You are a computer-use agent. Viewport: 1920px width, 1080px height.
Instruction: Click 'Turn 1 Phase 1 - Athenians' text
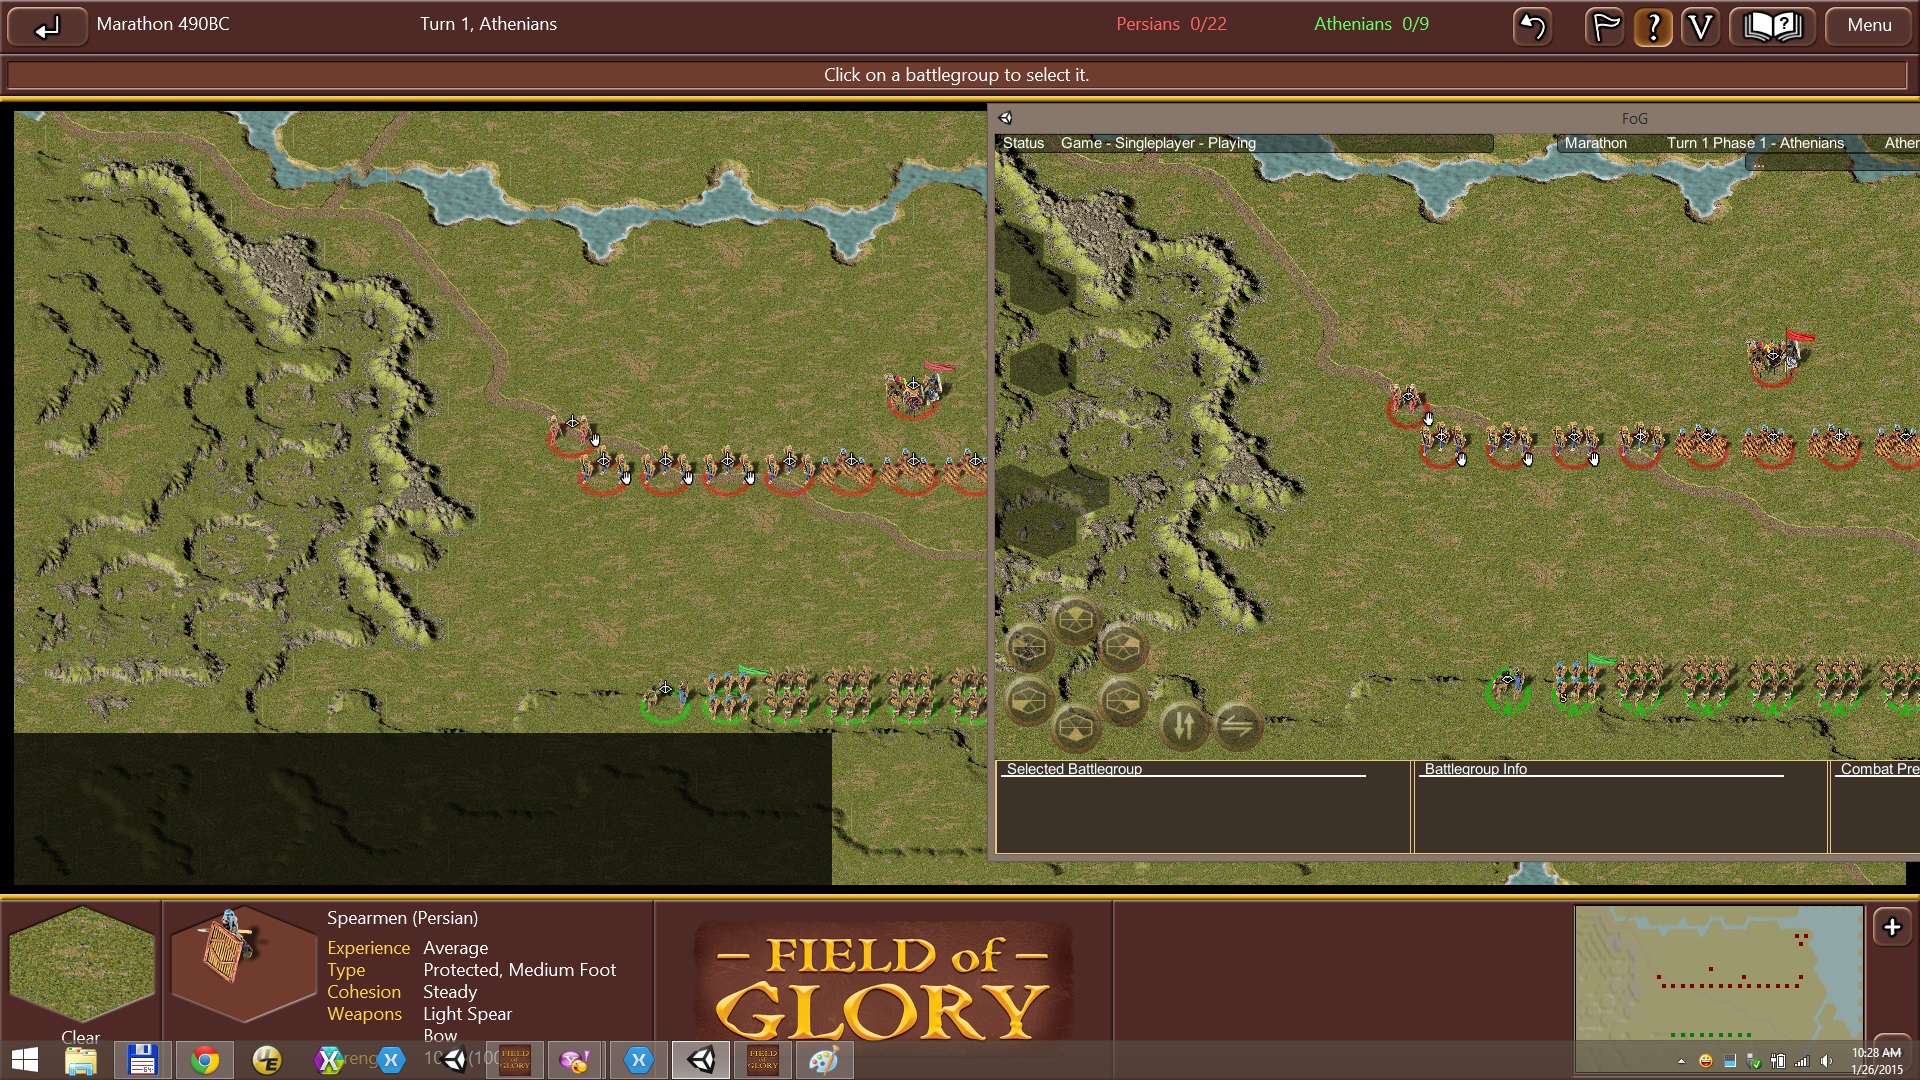click(x=1755, y=143)
